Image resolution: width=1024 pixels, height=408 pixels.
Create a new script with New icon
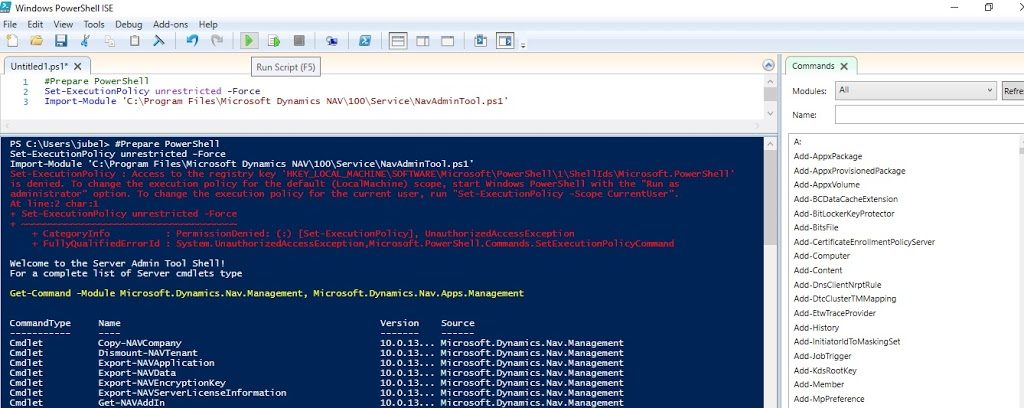pos(12,41)
